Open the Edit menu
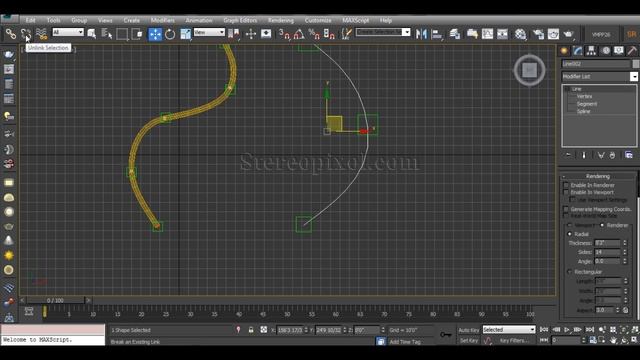 coord(31,20)
